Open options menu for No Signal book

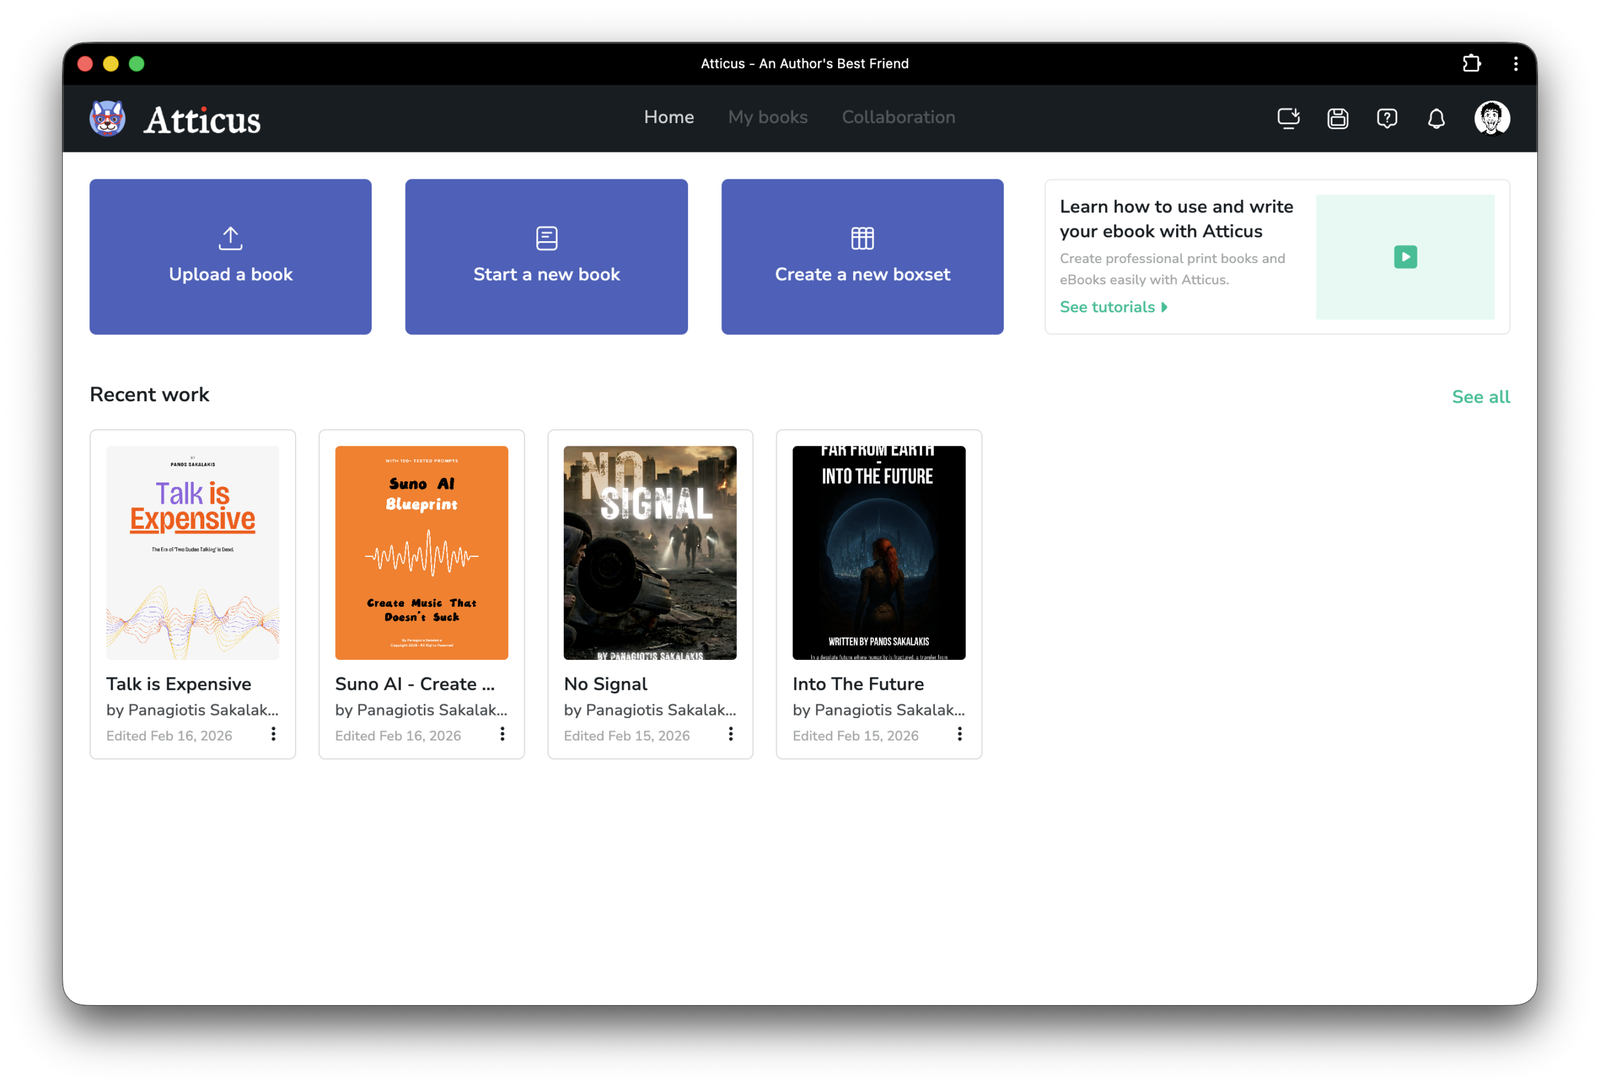731,734
